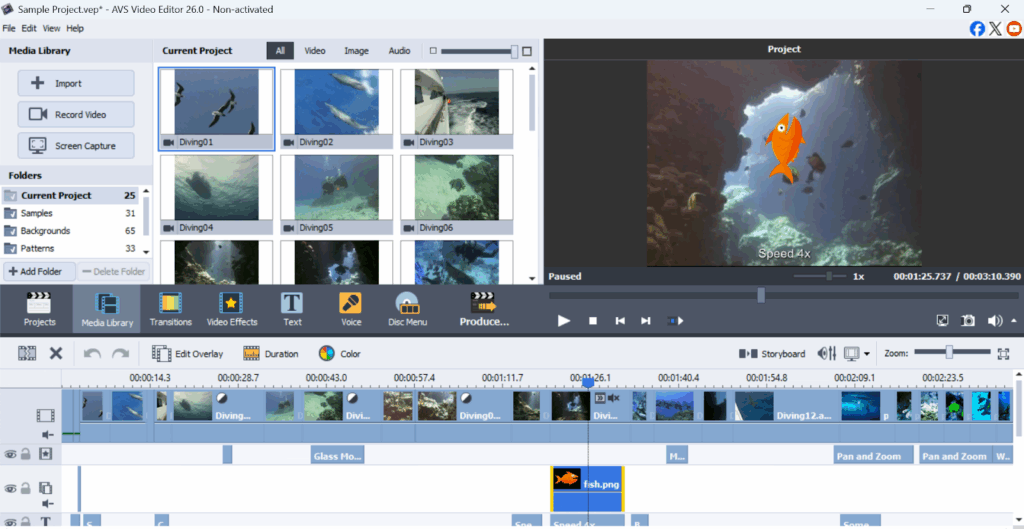
Task: Select the fish.png overlay clip
Action: pyautogui.click(x=588, y=489)
